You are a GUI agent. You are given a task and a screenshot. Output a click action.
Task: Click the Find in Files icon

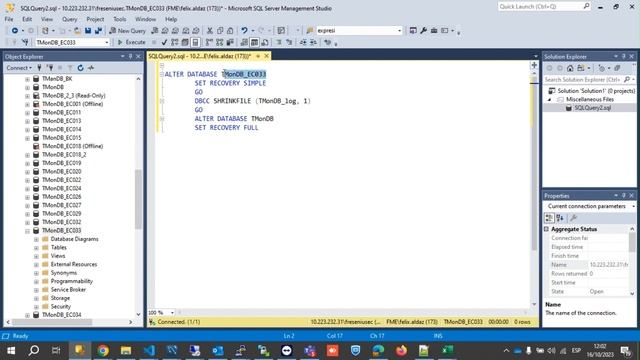[x=310, y=31]
